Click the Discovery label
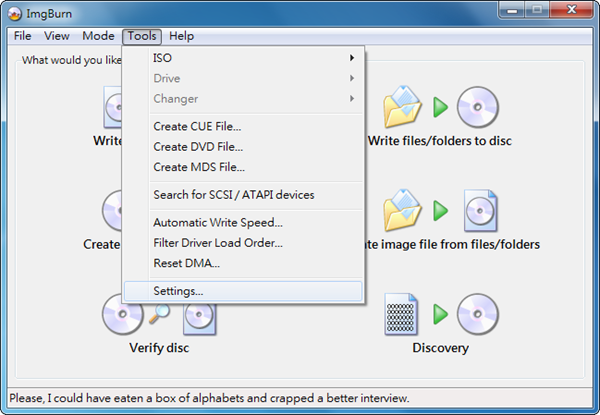 click(x=440, y=348)
